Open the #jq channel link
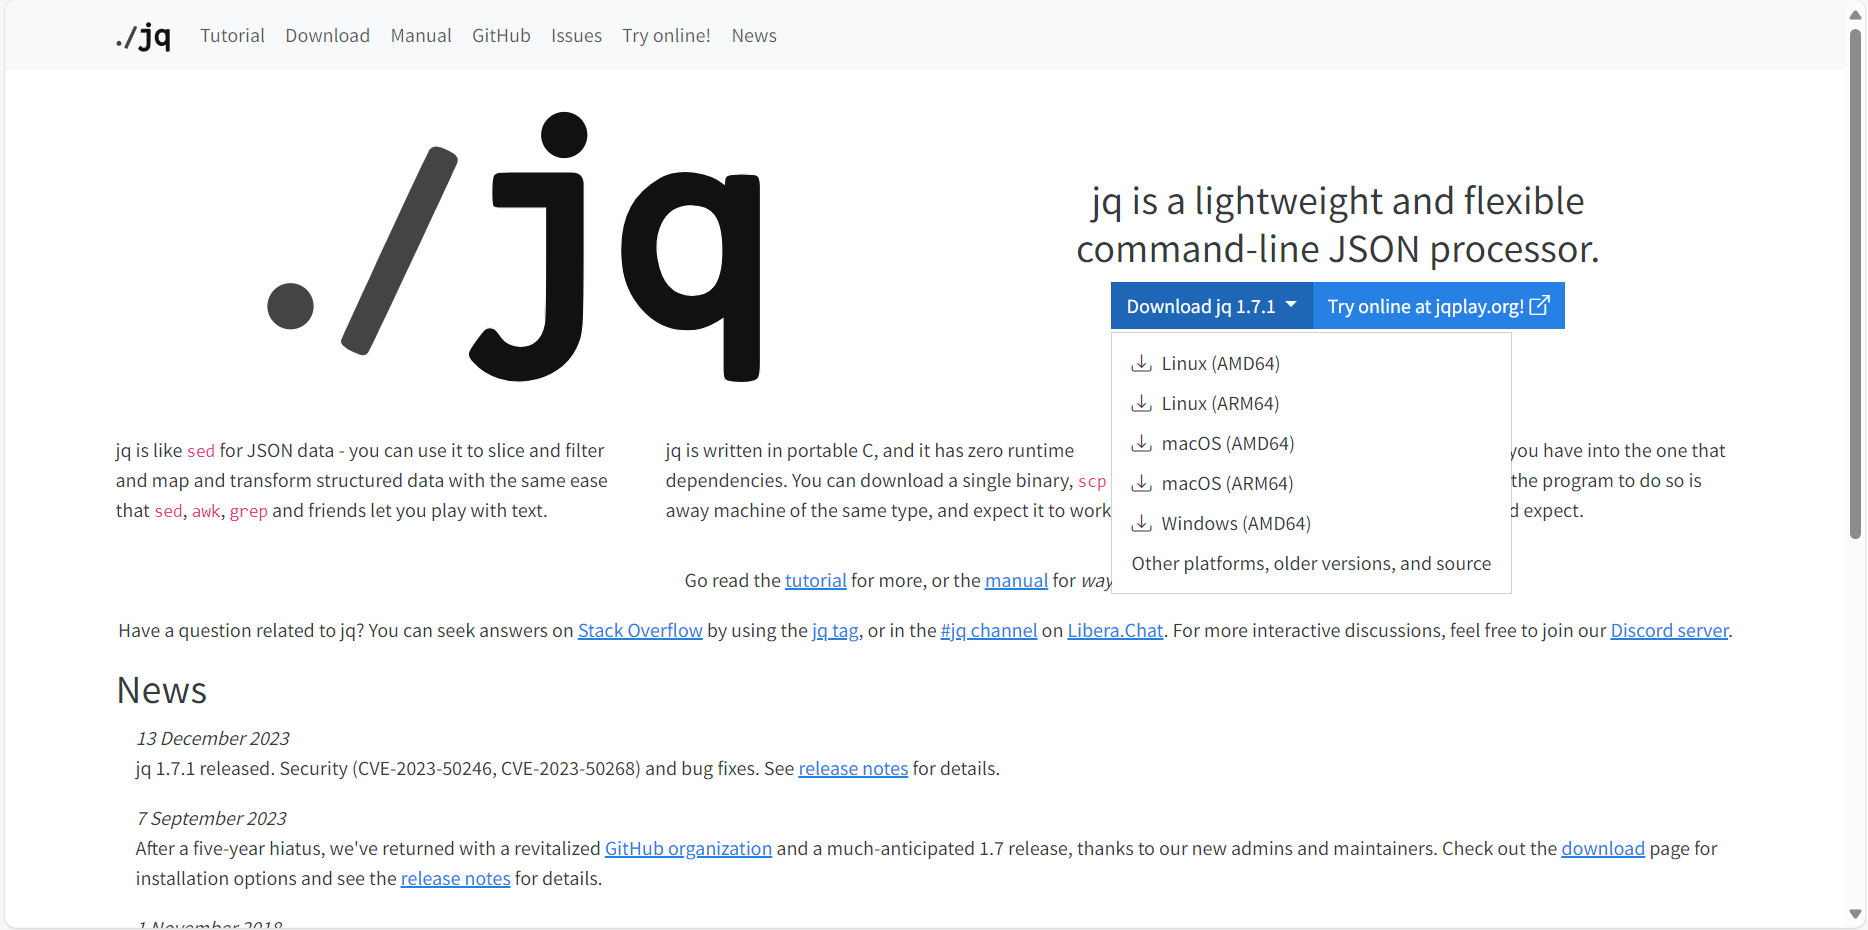Image resolution: width=1868 pixels, height=930 pixels. click(x=989, y=631)
